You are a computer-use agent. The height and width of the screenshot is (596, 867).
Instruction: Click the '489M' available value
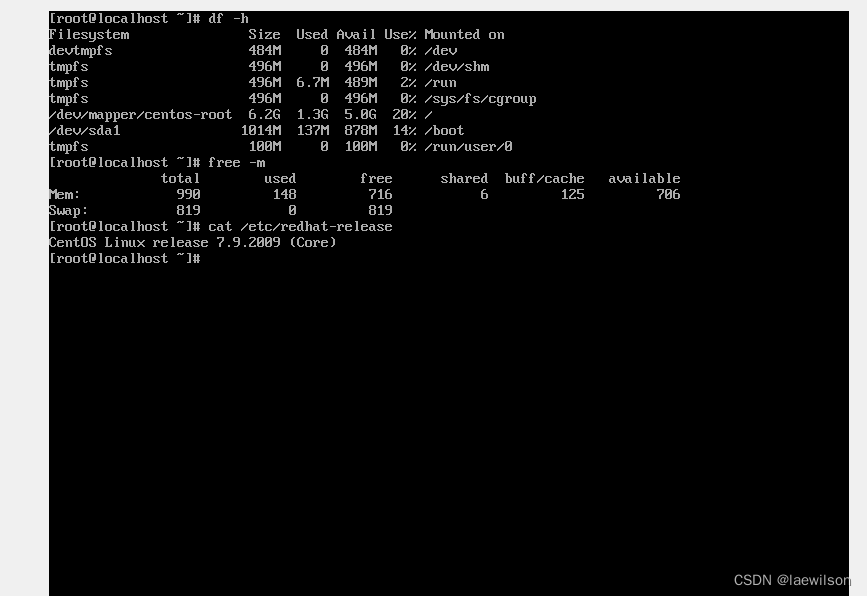tap(361, 82)
